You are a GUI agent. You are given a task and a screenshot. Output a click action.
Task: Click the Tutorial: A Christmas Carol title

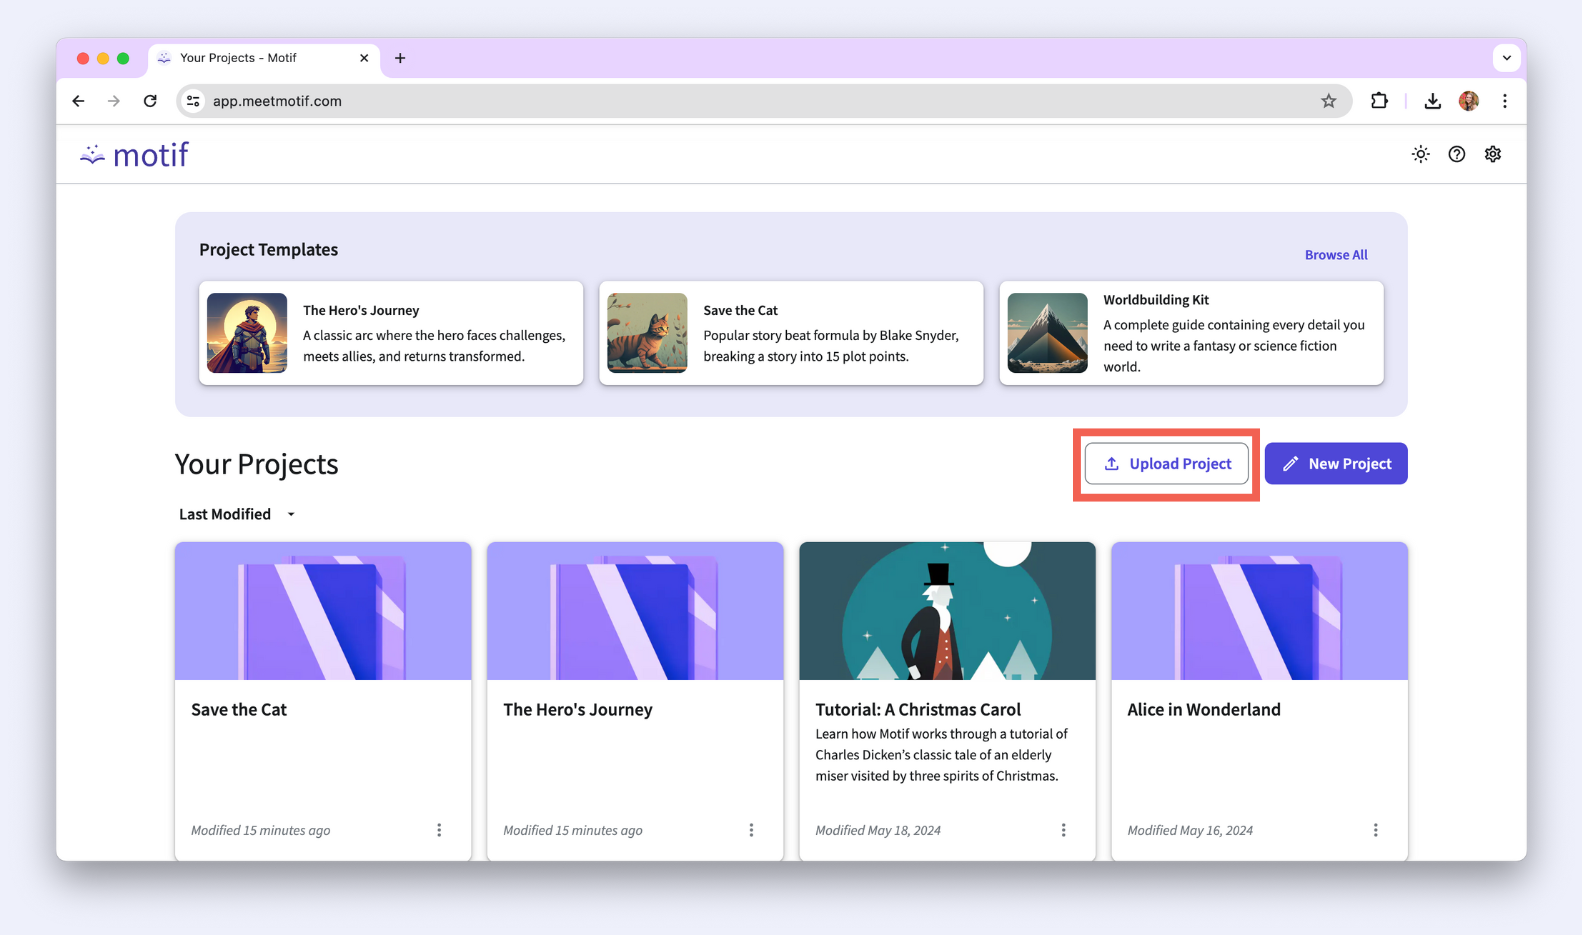coord(918,709)
